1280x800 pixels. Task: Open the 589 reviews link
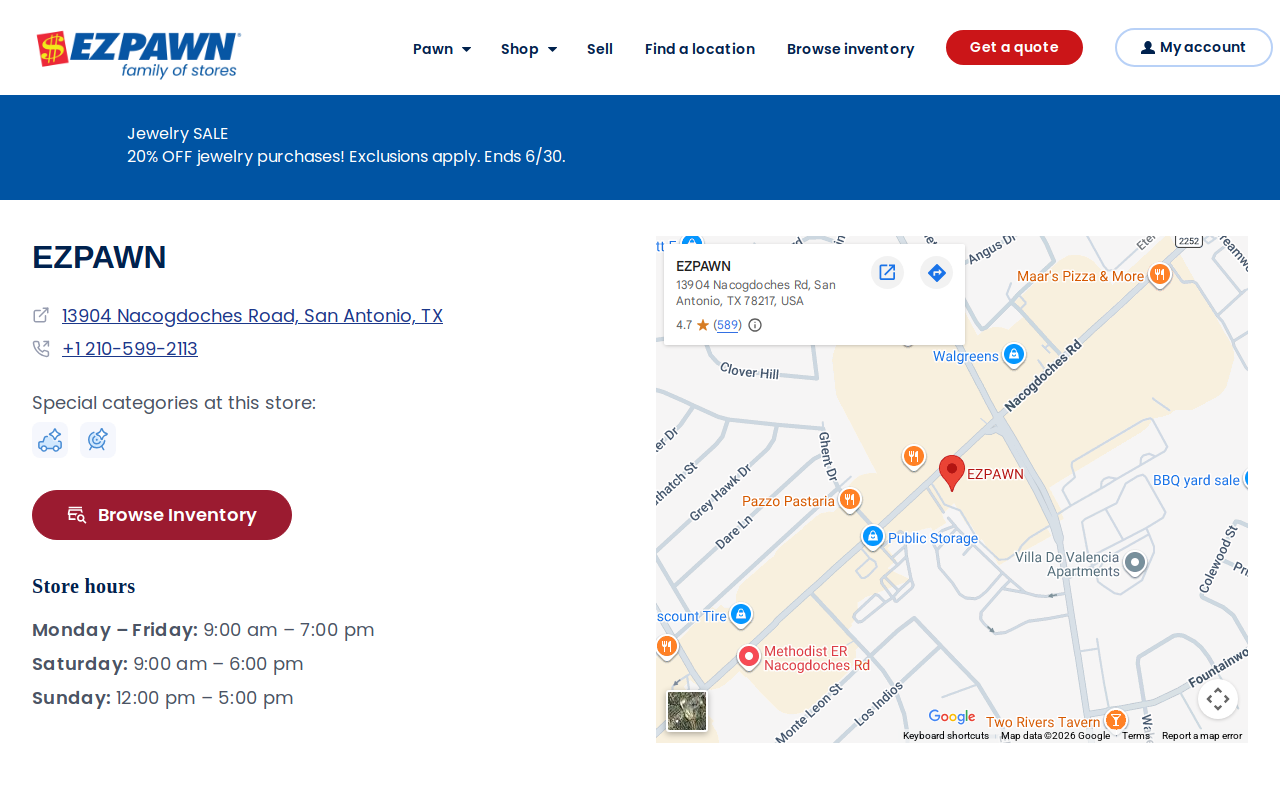click(727, 325)
